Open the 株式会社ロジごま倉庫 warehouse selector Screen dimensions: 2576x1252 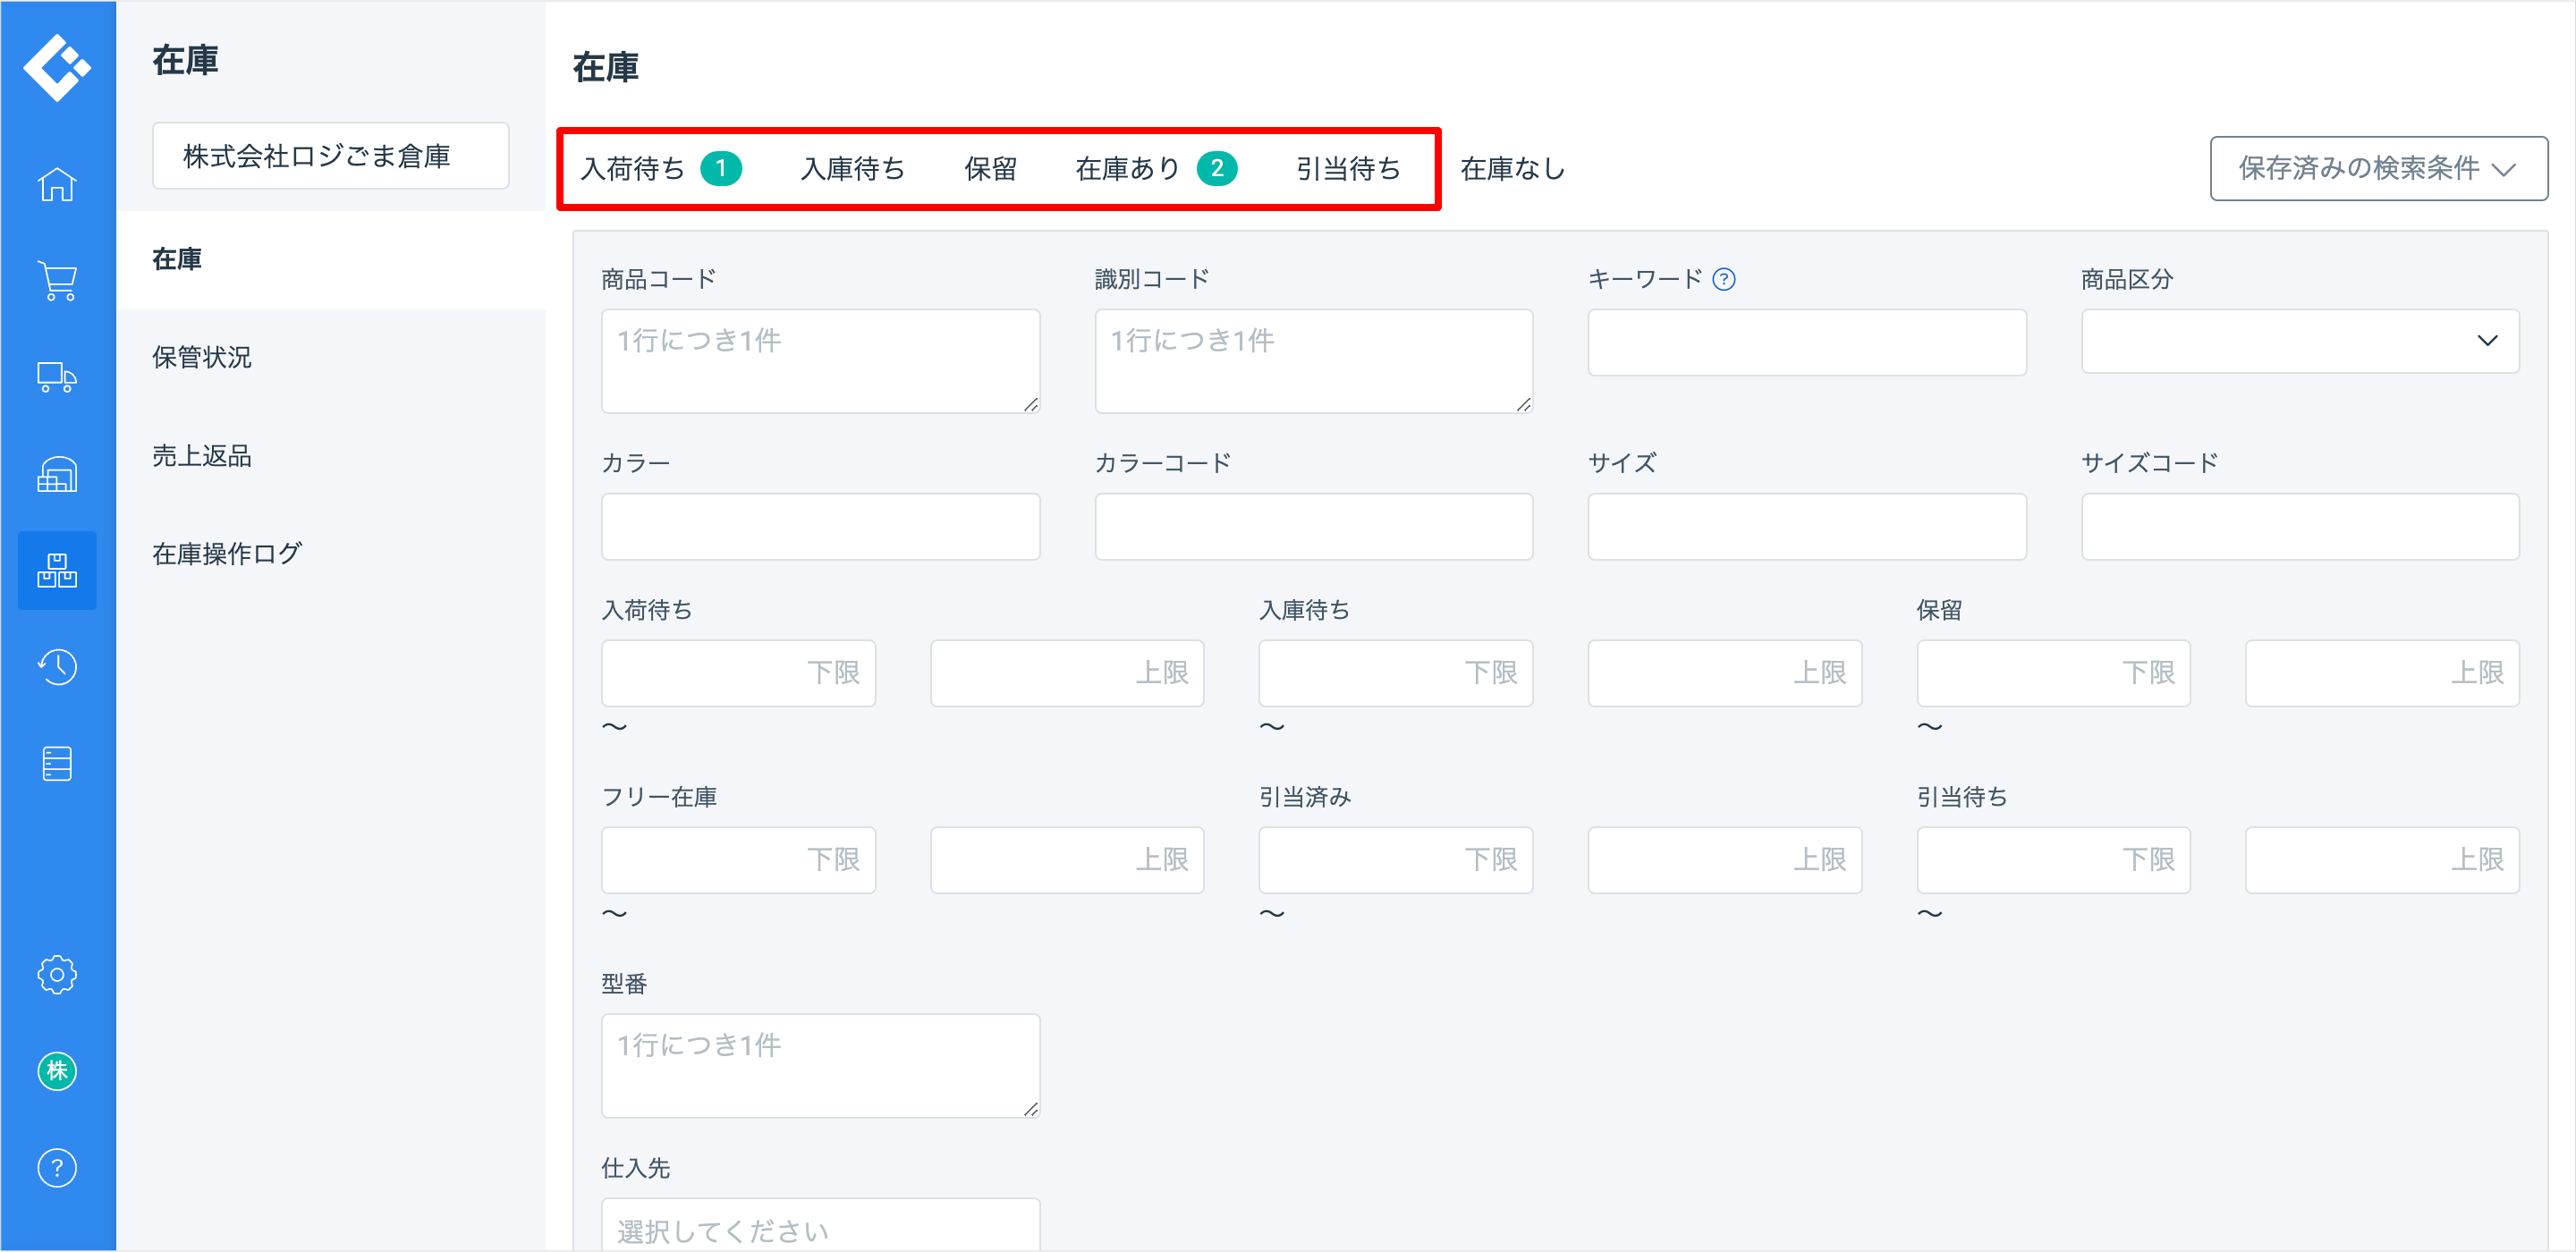tap(331, 156)
